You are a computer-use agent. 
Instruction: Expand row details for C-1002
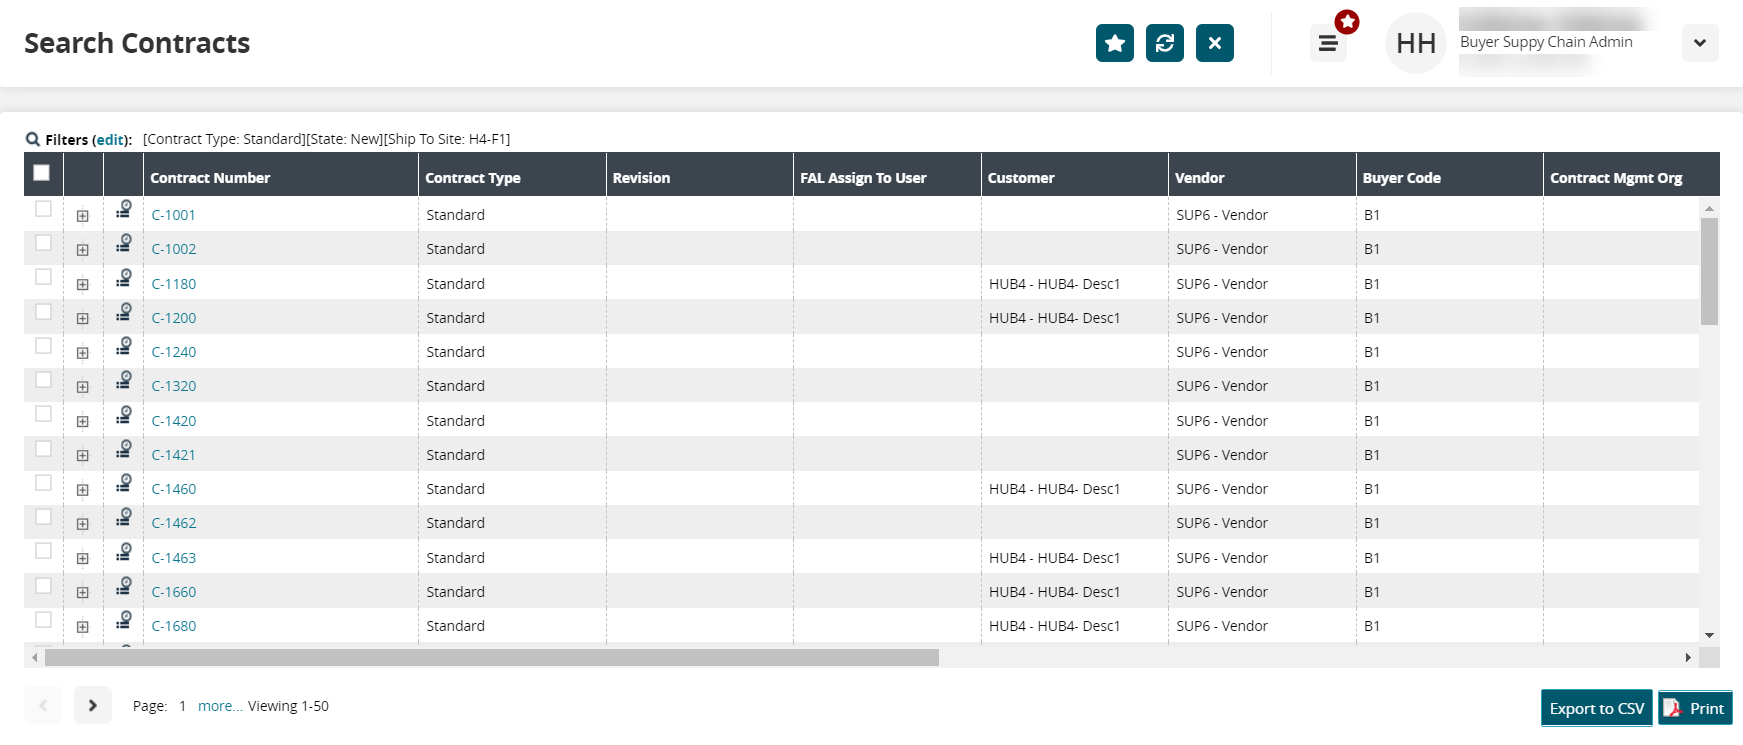83,250
